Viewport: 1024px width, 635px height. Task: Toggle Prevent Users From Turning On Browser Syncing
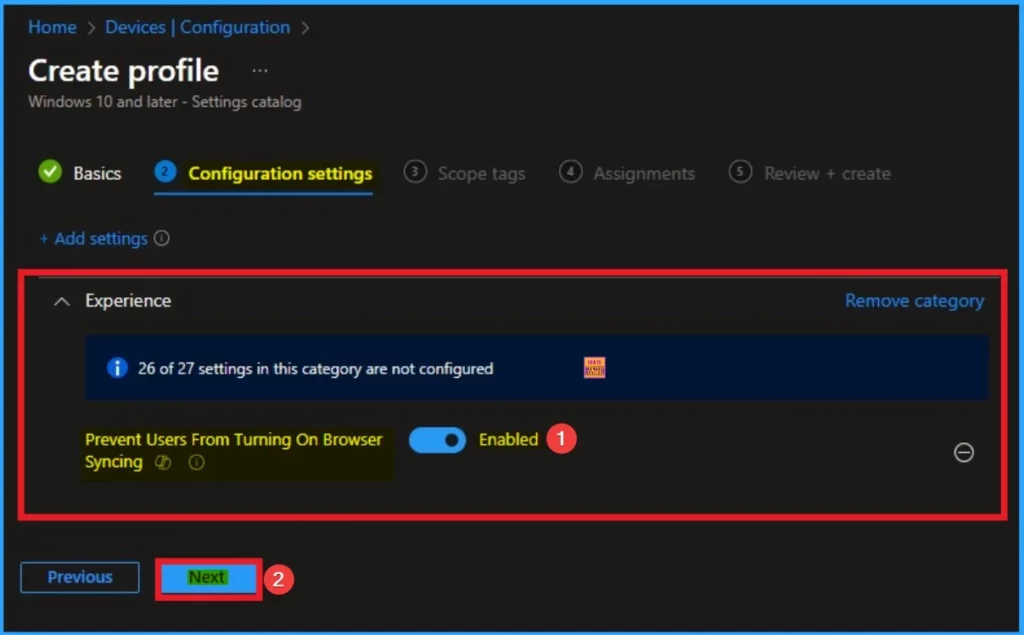tap(437, 440)
